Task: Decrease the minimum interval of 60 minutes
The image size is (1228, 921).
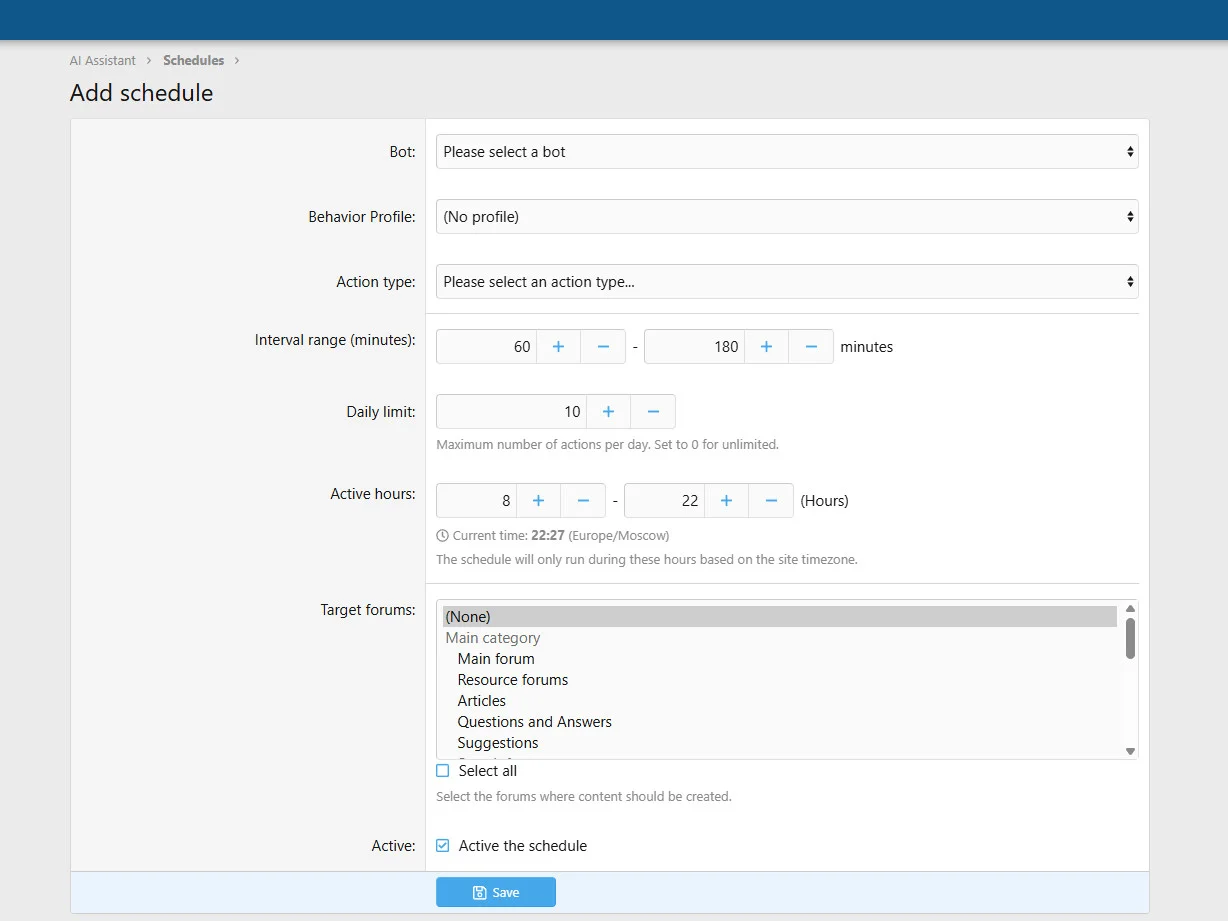Action: 603,346
